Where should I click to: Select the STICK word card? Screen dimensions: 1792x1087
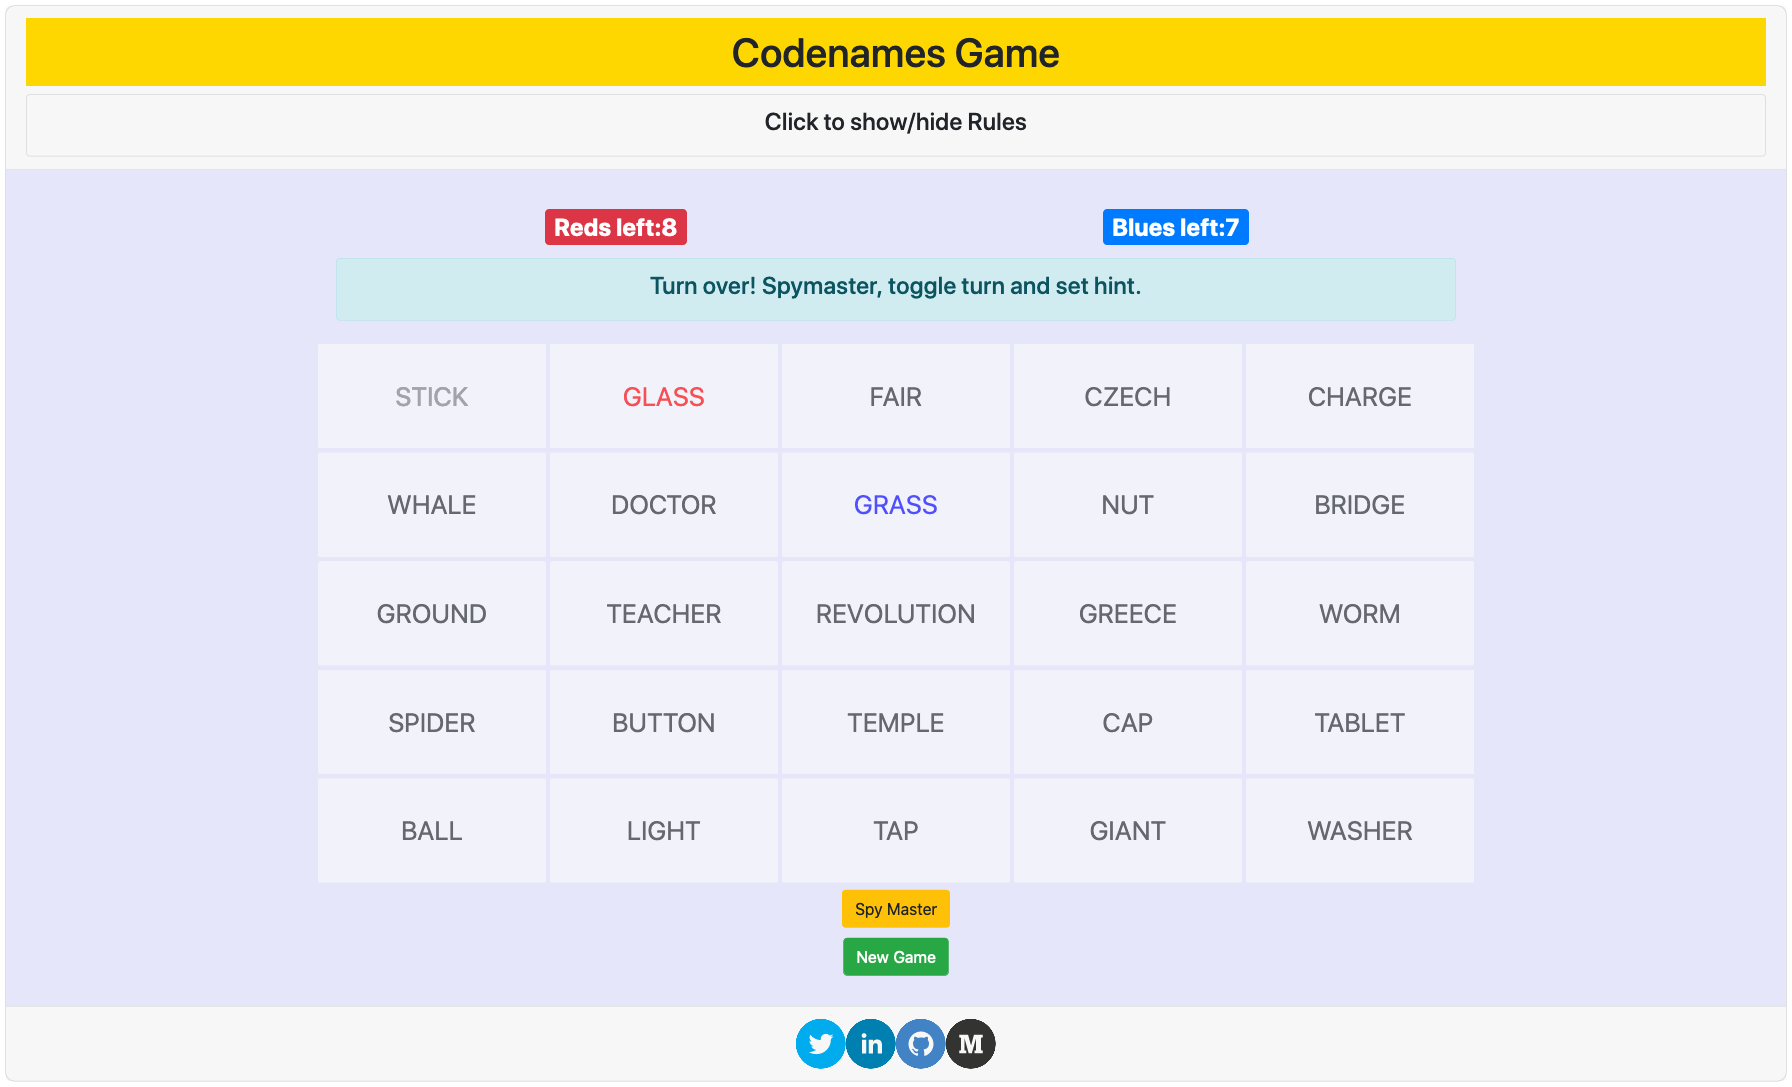tap(432, 397)
